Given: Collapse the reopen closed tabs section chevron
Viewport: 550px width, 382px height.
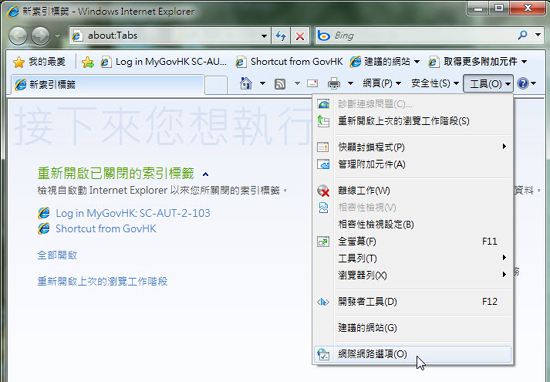Looking at the screenshot, I should tap(206, 174).
